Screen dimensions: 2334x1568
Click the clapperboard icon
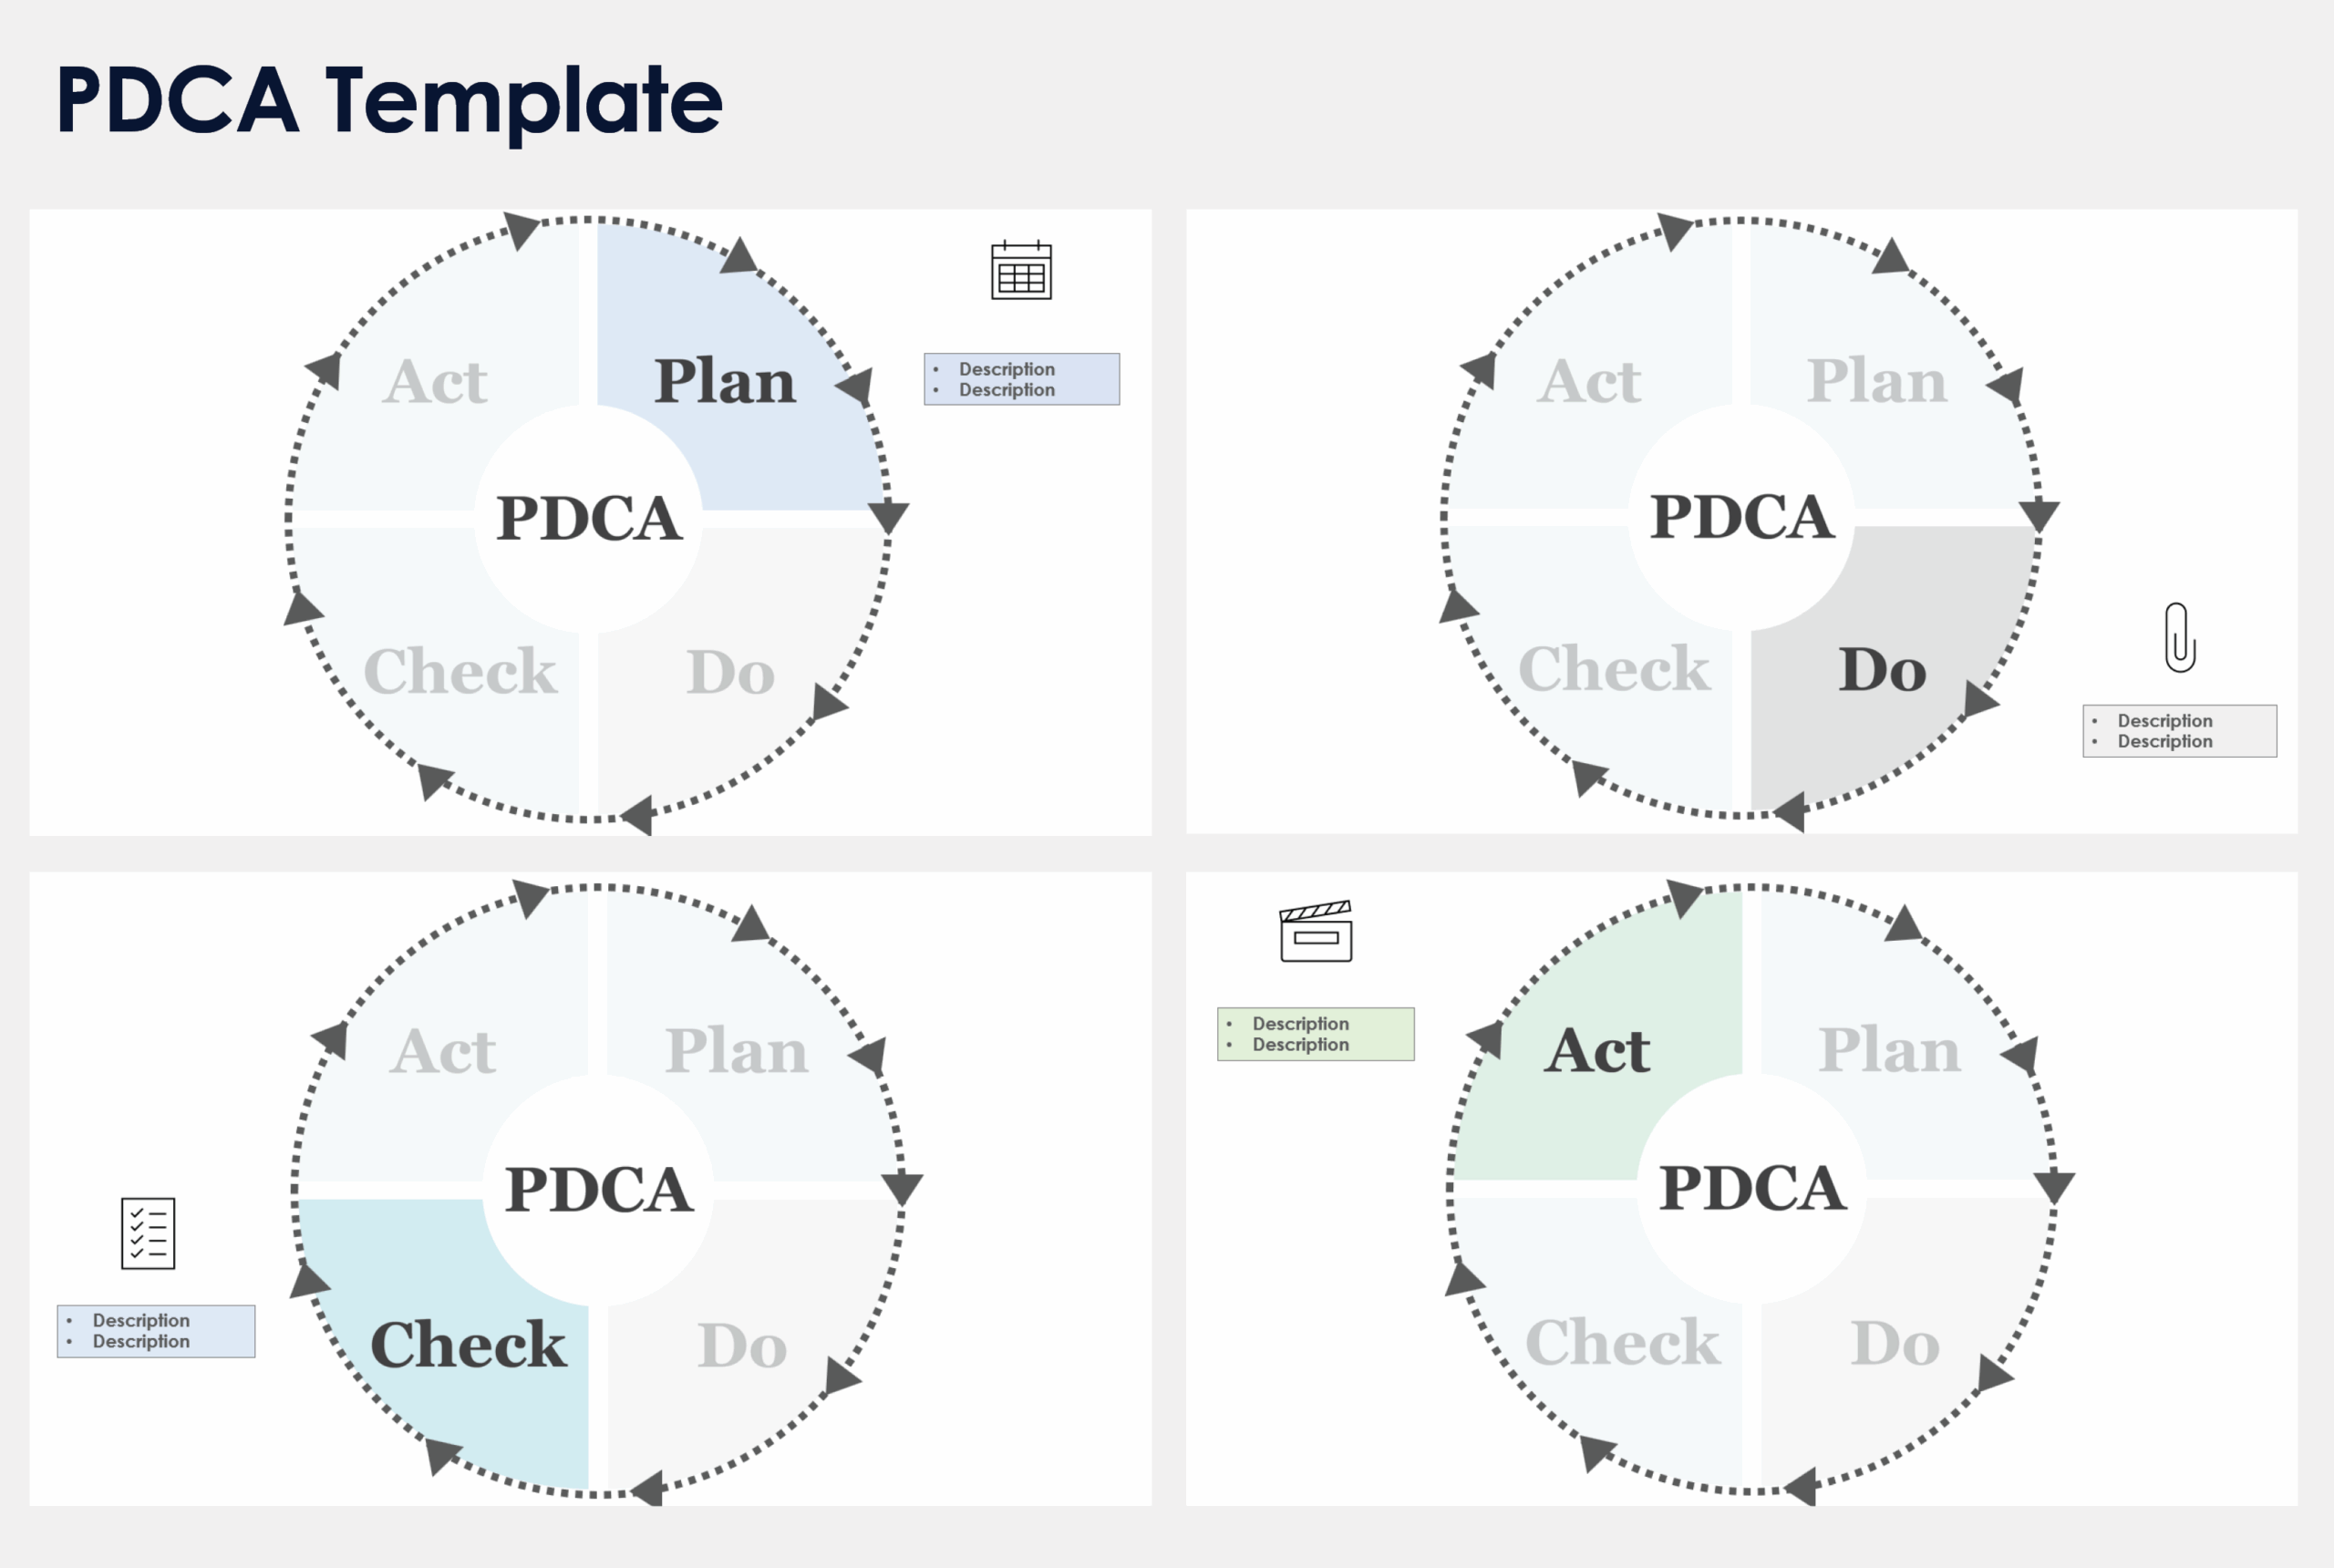pyautogui.click(x=1316, y=931)
